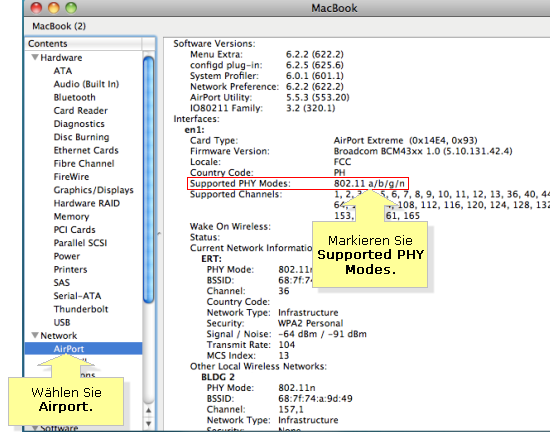Click the AirPort Utility version 5.5.3
The height and width of the screenshot is (434, 550).
click(x=318, y=97)
